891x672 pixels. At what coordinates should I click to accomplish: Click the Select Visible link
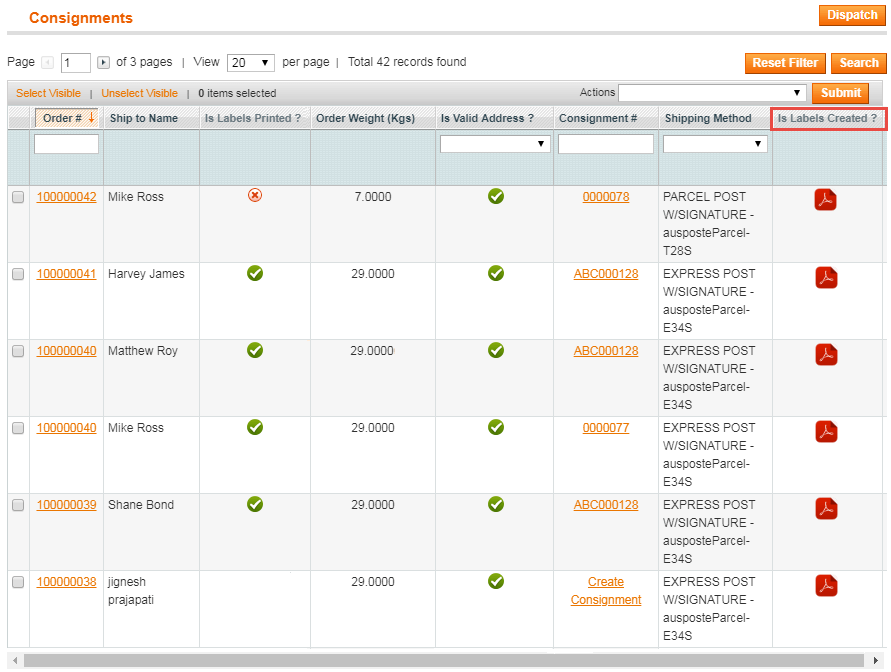pyautogui.click(x=48, y=93)
